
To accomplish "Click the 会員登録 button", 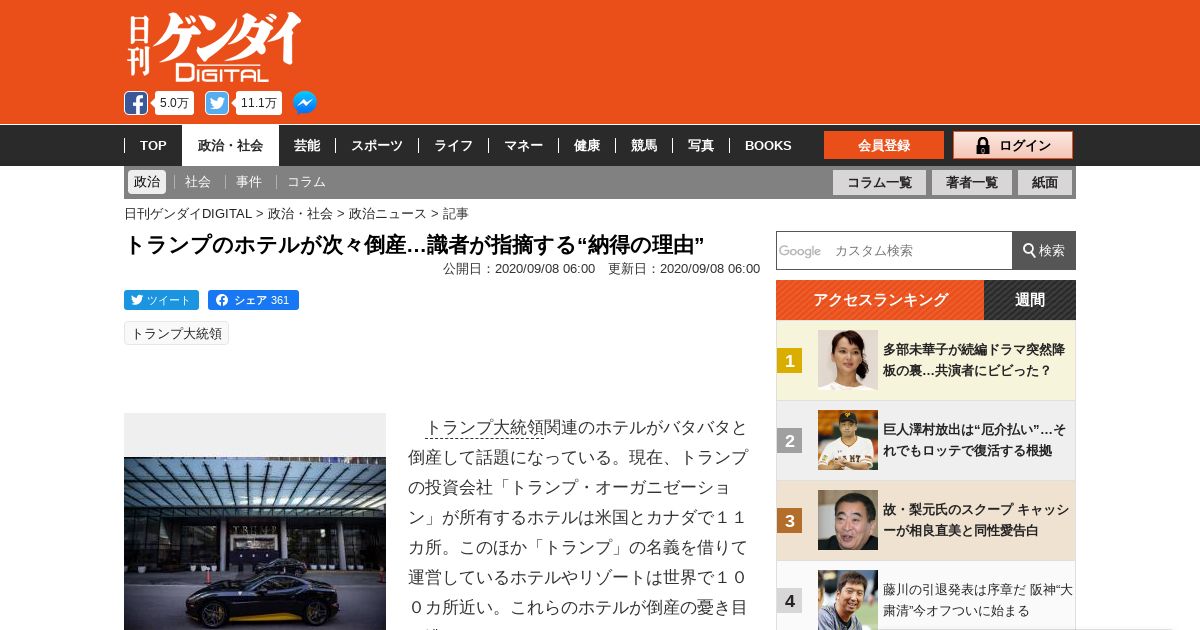I will pos(884,145).
